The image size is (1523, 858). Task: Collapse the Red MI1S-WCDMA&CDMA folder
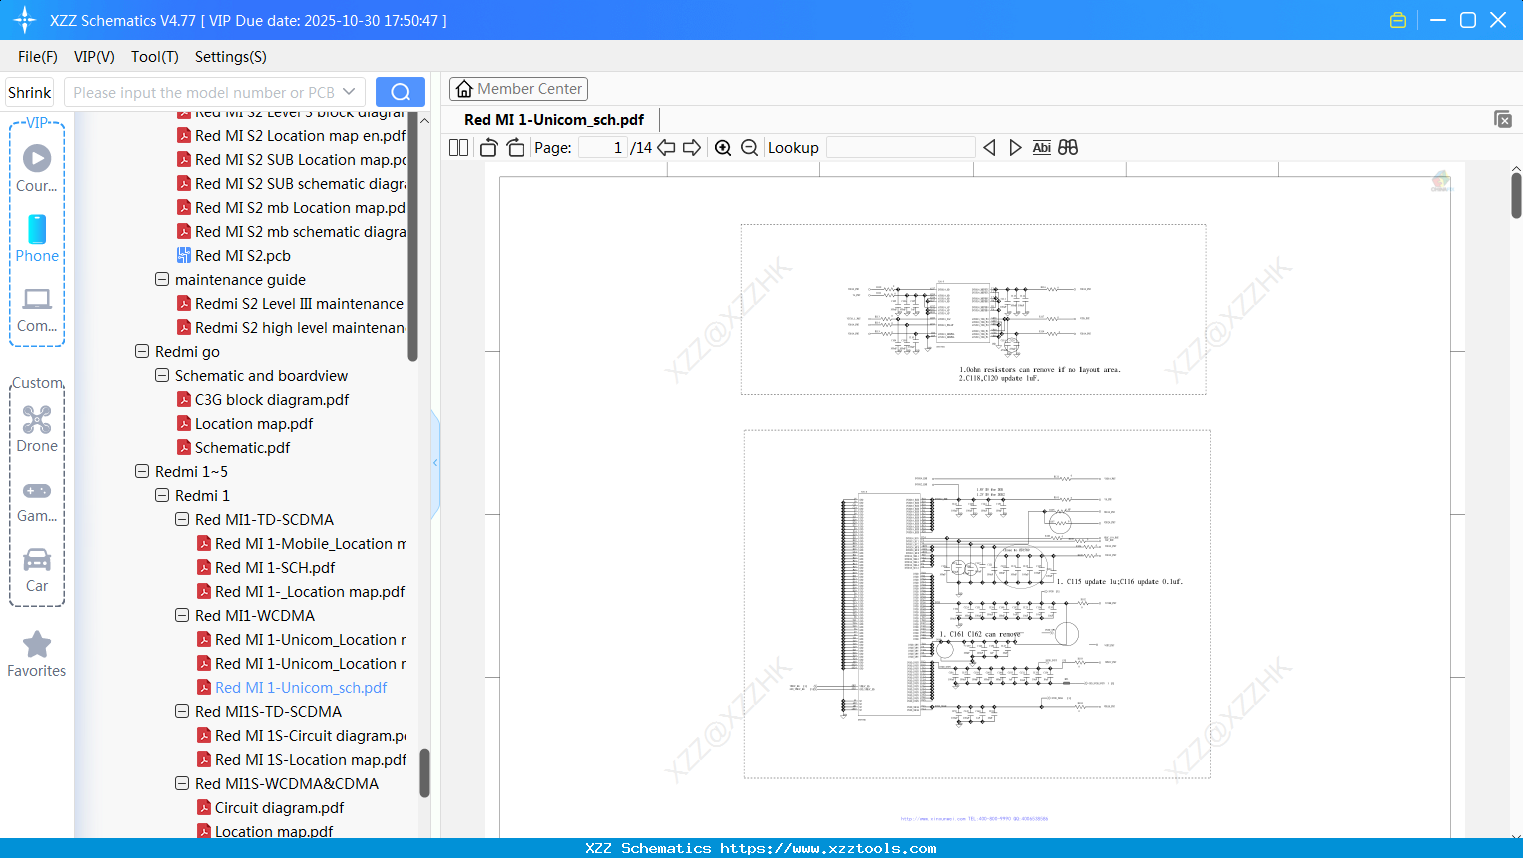(x=182, y=783)
